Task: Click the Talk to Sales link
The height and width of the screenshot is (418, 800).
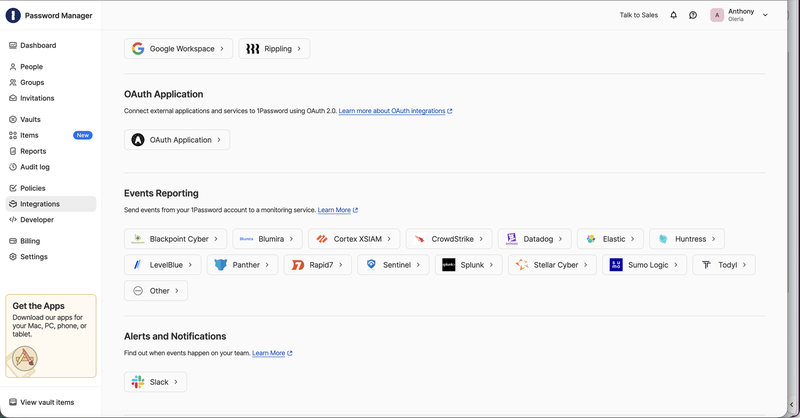Action: pyautogui.click(x=639, y=15)
